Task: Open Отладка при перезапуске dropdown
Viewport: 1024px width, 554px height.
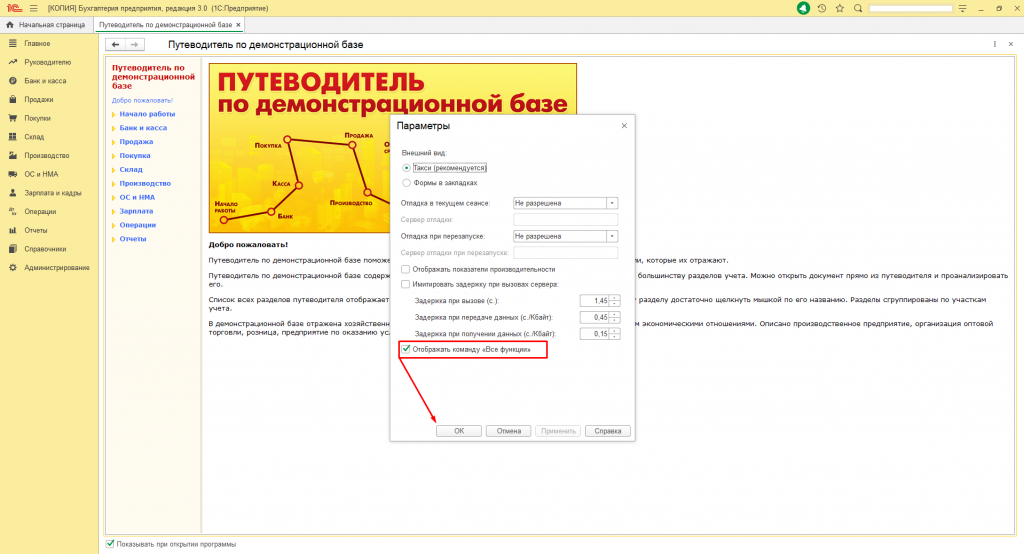Action: point(612,236)
